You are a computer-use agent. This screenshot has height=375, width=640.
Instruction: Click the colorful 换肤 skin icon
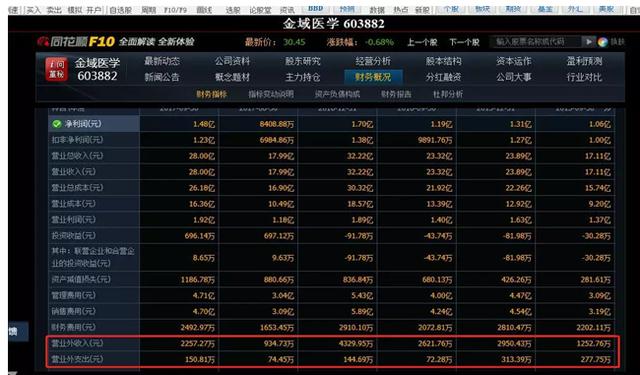coord(602,42)
